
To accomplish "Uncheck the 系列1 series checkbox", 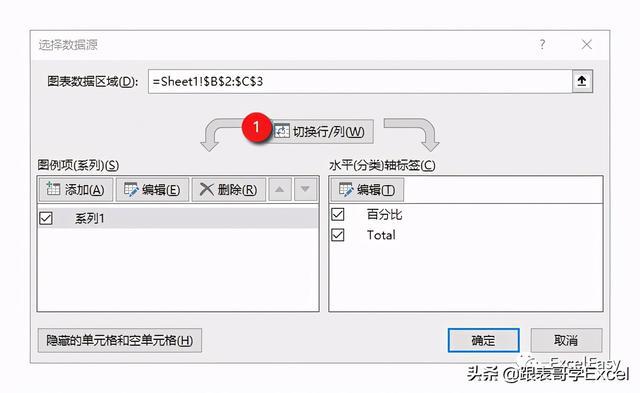I will [46, 218].
